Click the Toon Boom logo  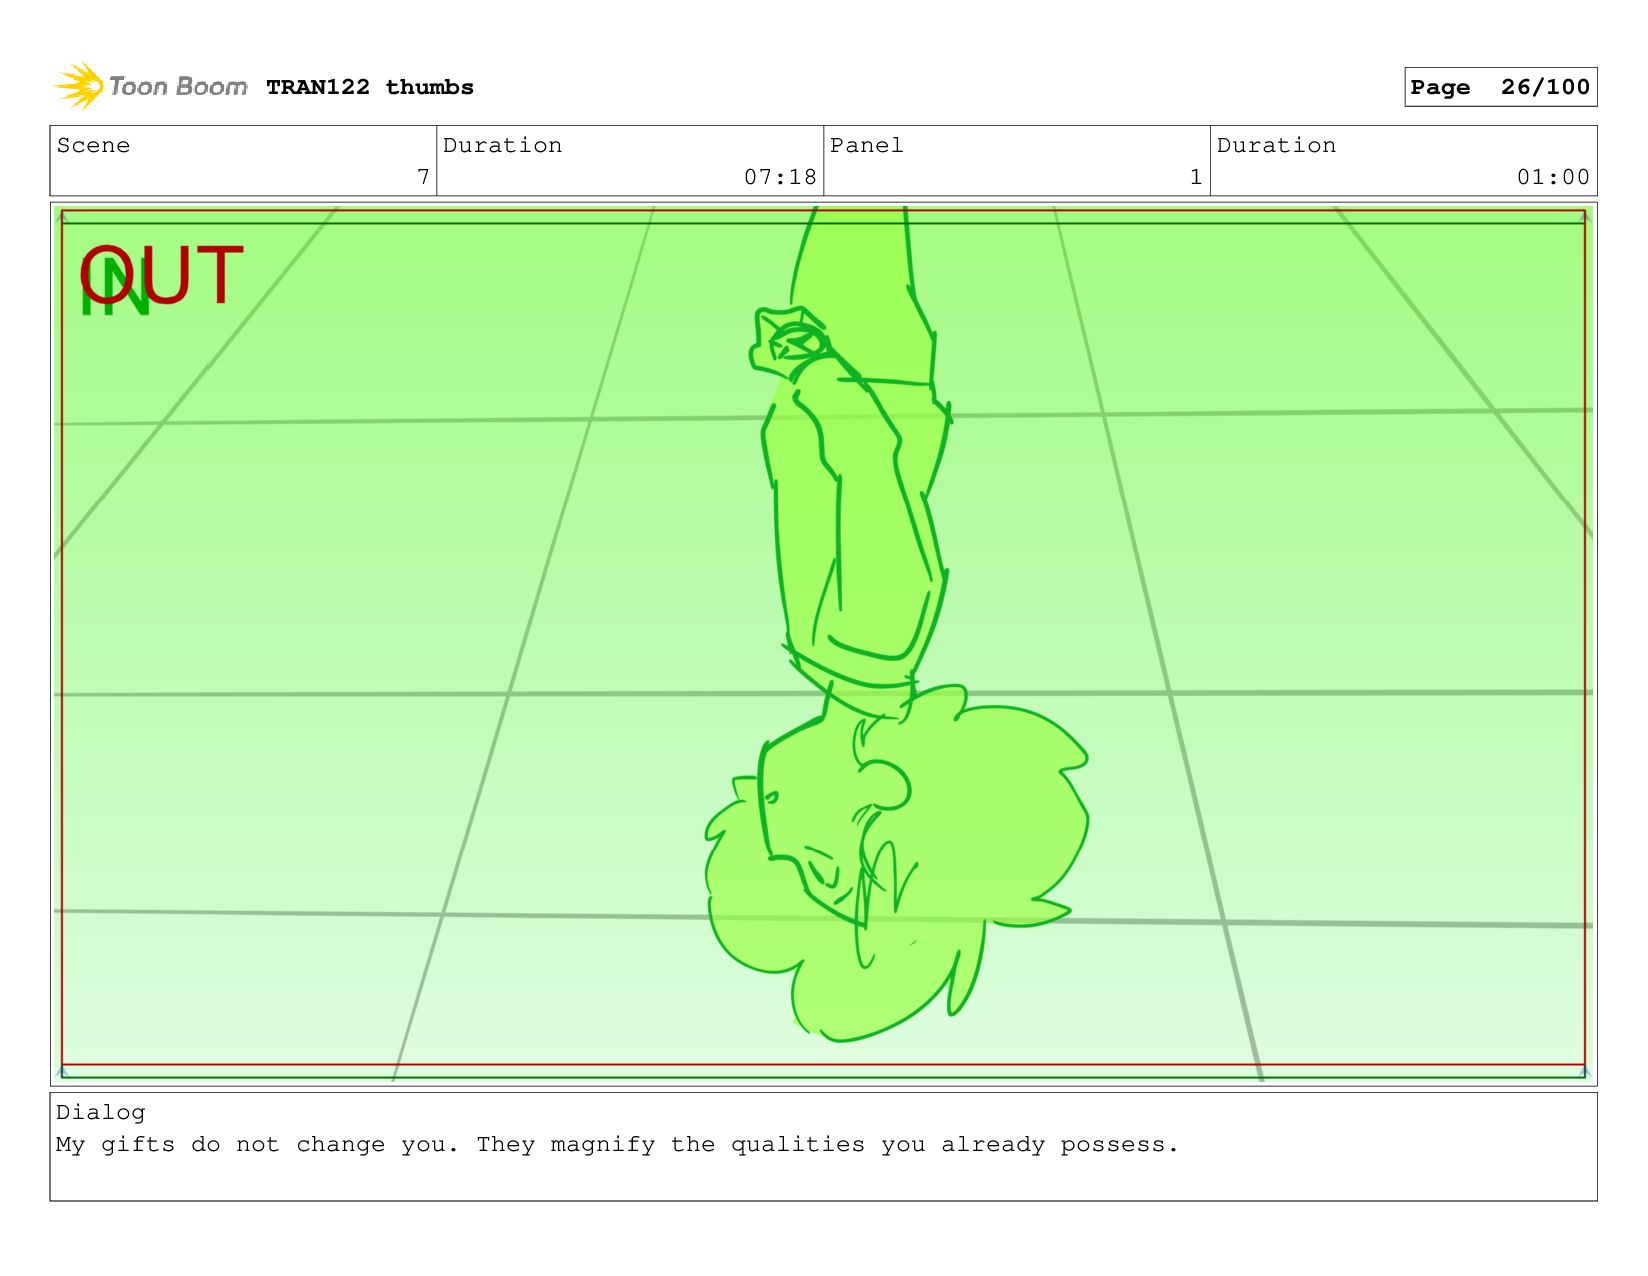[x=151, y=86]
